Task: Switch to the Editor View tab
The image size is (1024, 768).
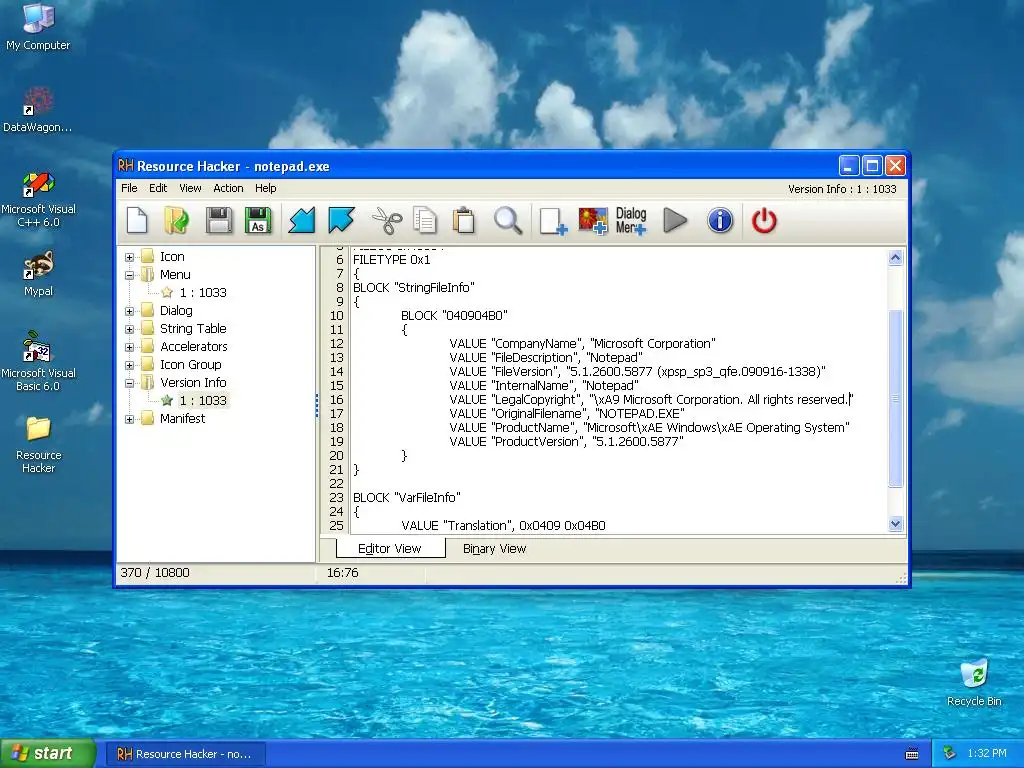Action: coord(390,549)
